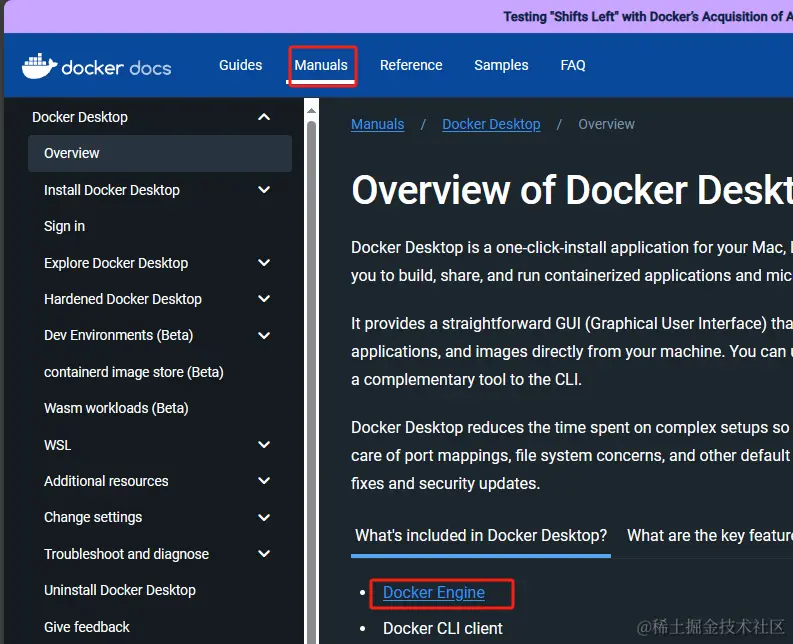Expand Dev Environments (Beta) chevron
The width and height of the screenshot is (793, 644).
pyautogui.click(x=264, y=335)
